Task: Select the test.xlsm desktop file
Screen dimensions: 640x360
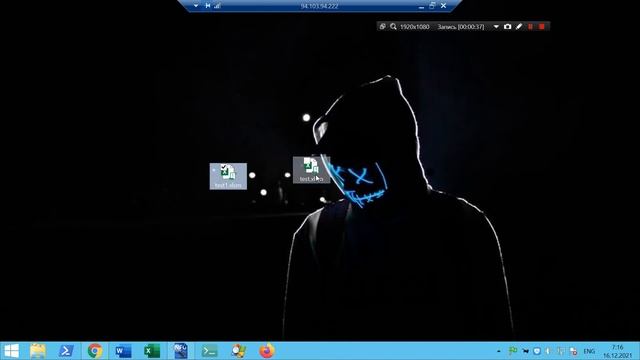Action: pyautogui.click(x=311, y=170)
